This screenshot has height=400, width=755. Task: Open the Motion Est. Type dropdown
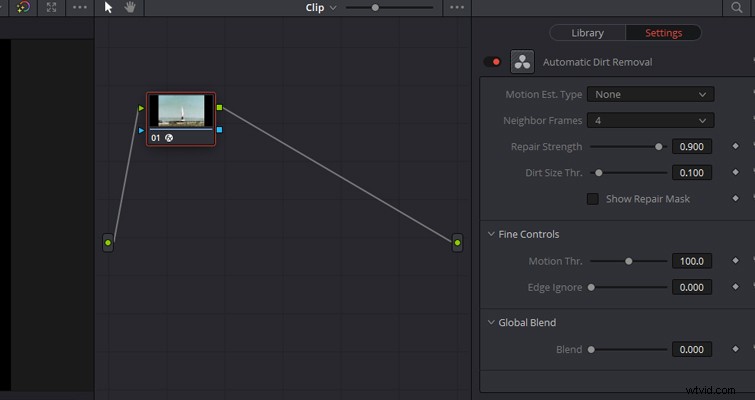(651, 94)
